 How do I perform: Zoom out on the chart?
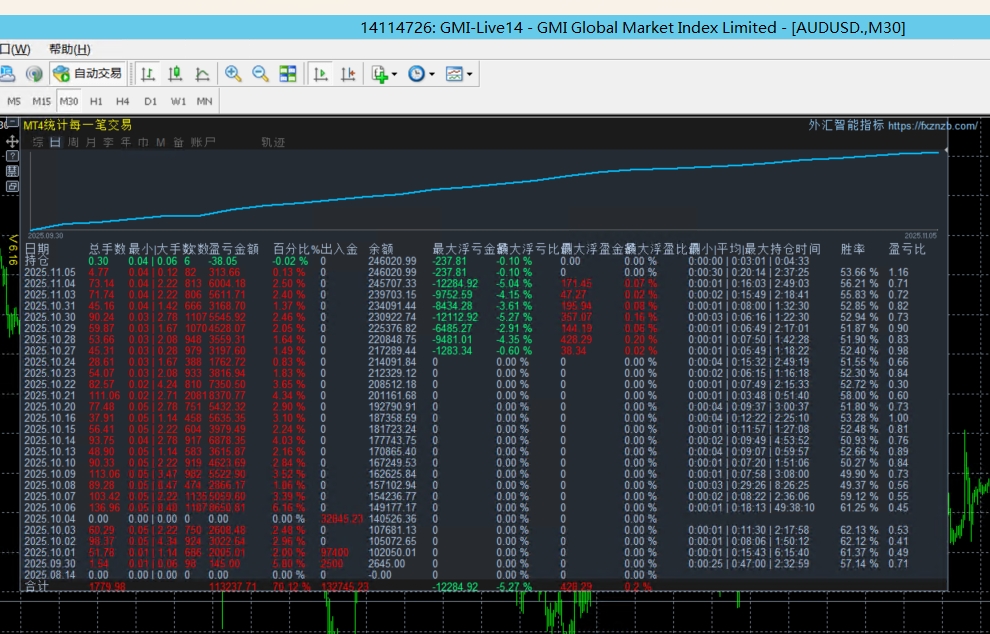pos(260,73)
